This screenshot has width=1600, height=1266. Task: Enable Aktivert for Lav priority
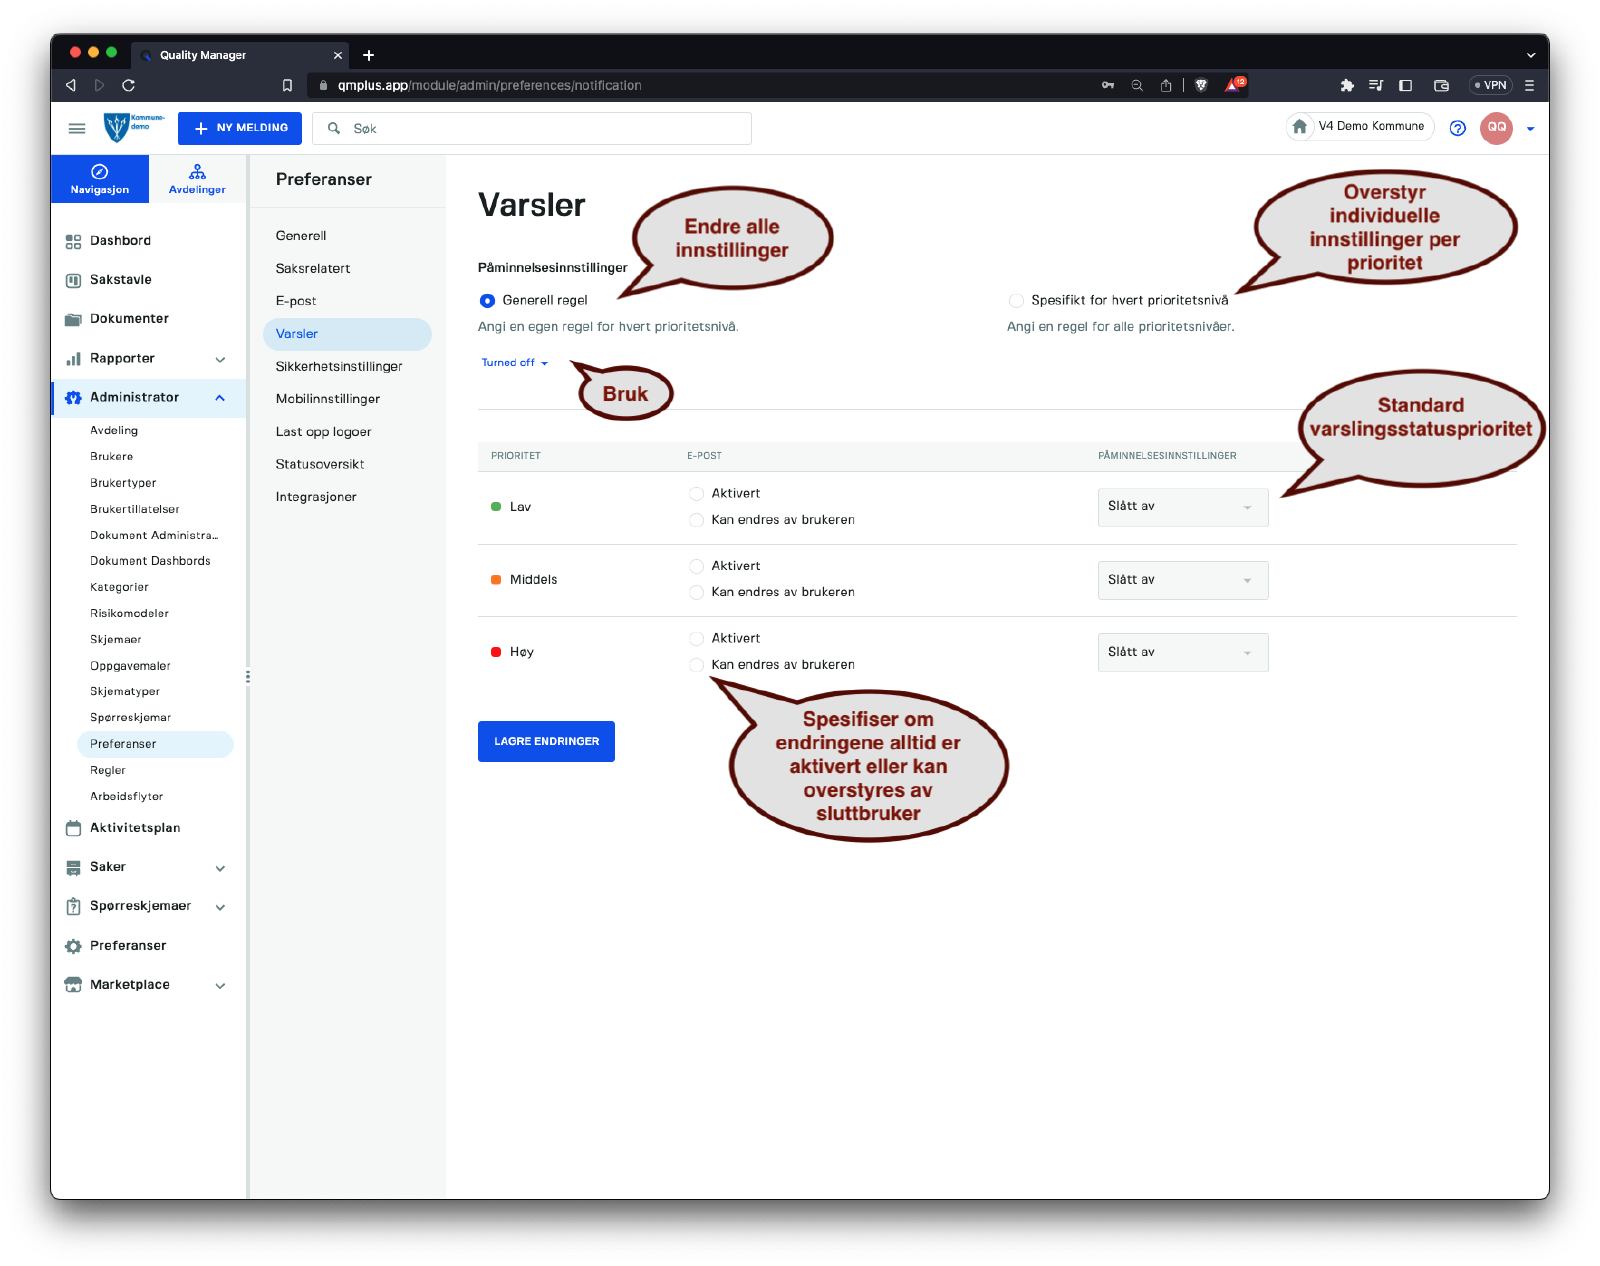(x=696, y=494)
